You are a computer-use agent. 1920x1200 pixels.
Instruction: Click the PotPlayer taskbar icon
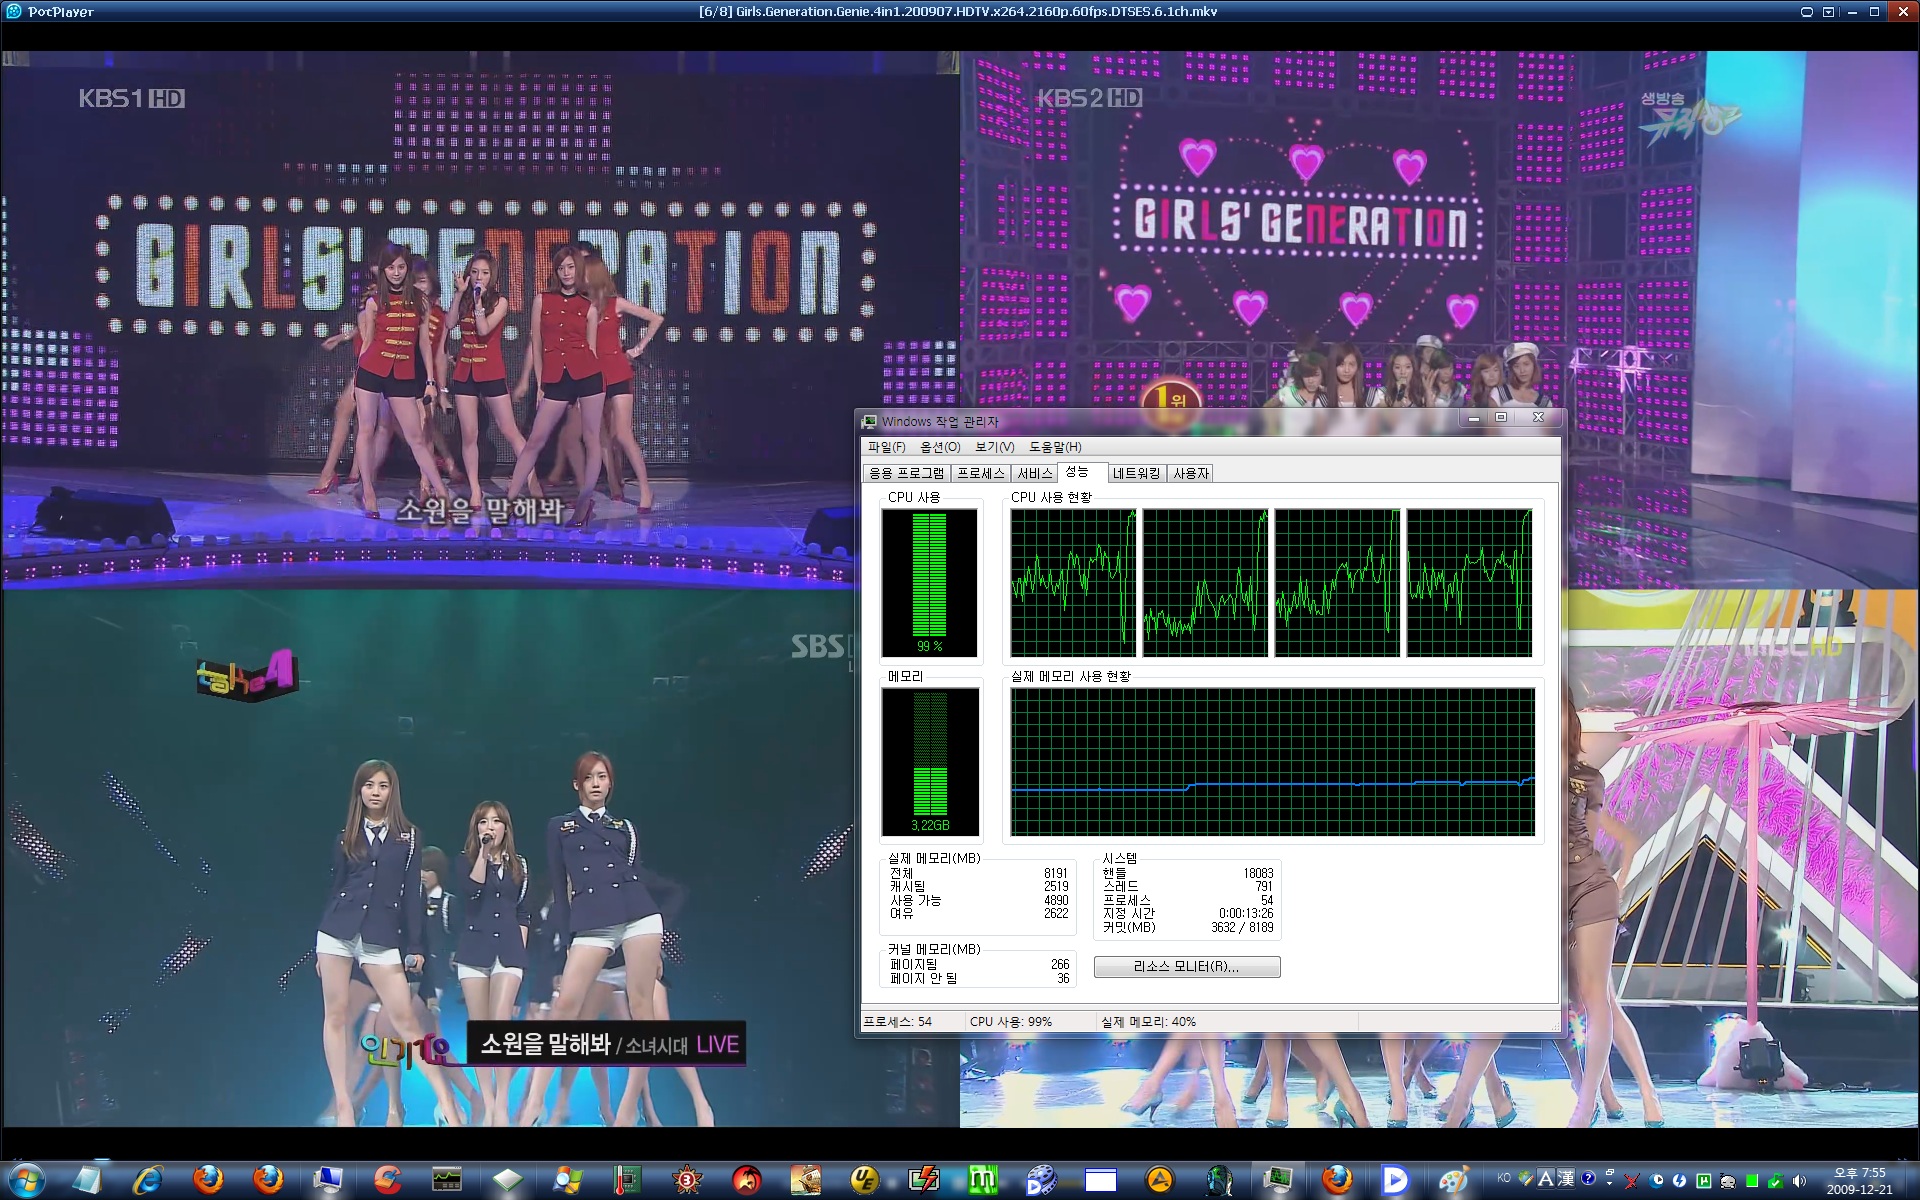coord(1394,1181)
